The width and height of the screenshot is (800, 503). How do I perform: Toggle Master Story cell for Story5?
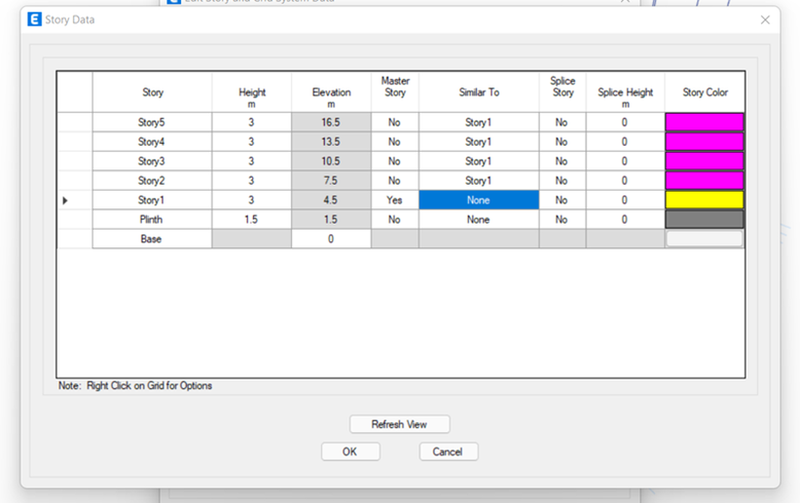(395, 122)
